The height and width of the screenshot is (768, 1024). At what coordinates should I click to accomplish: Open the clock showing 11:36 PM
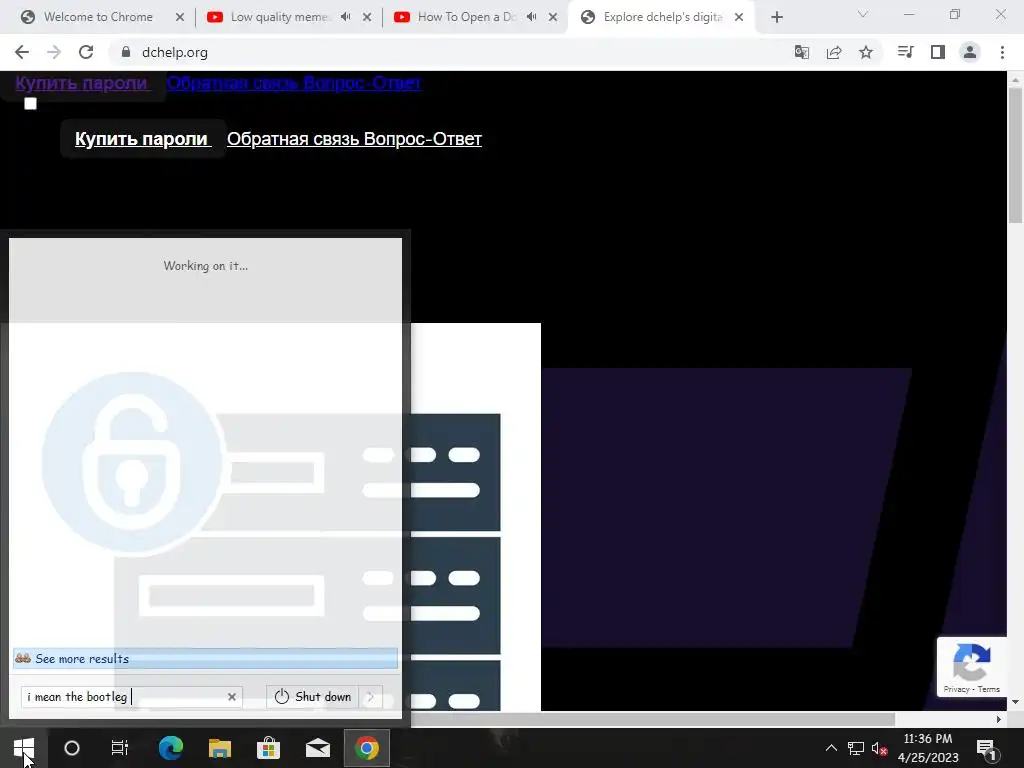[x=927, y=748]
